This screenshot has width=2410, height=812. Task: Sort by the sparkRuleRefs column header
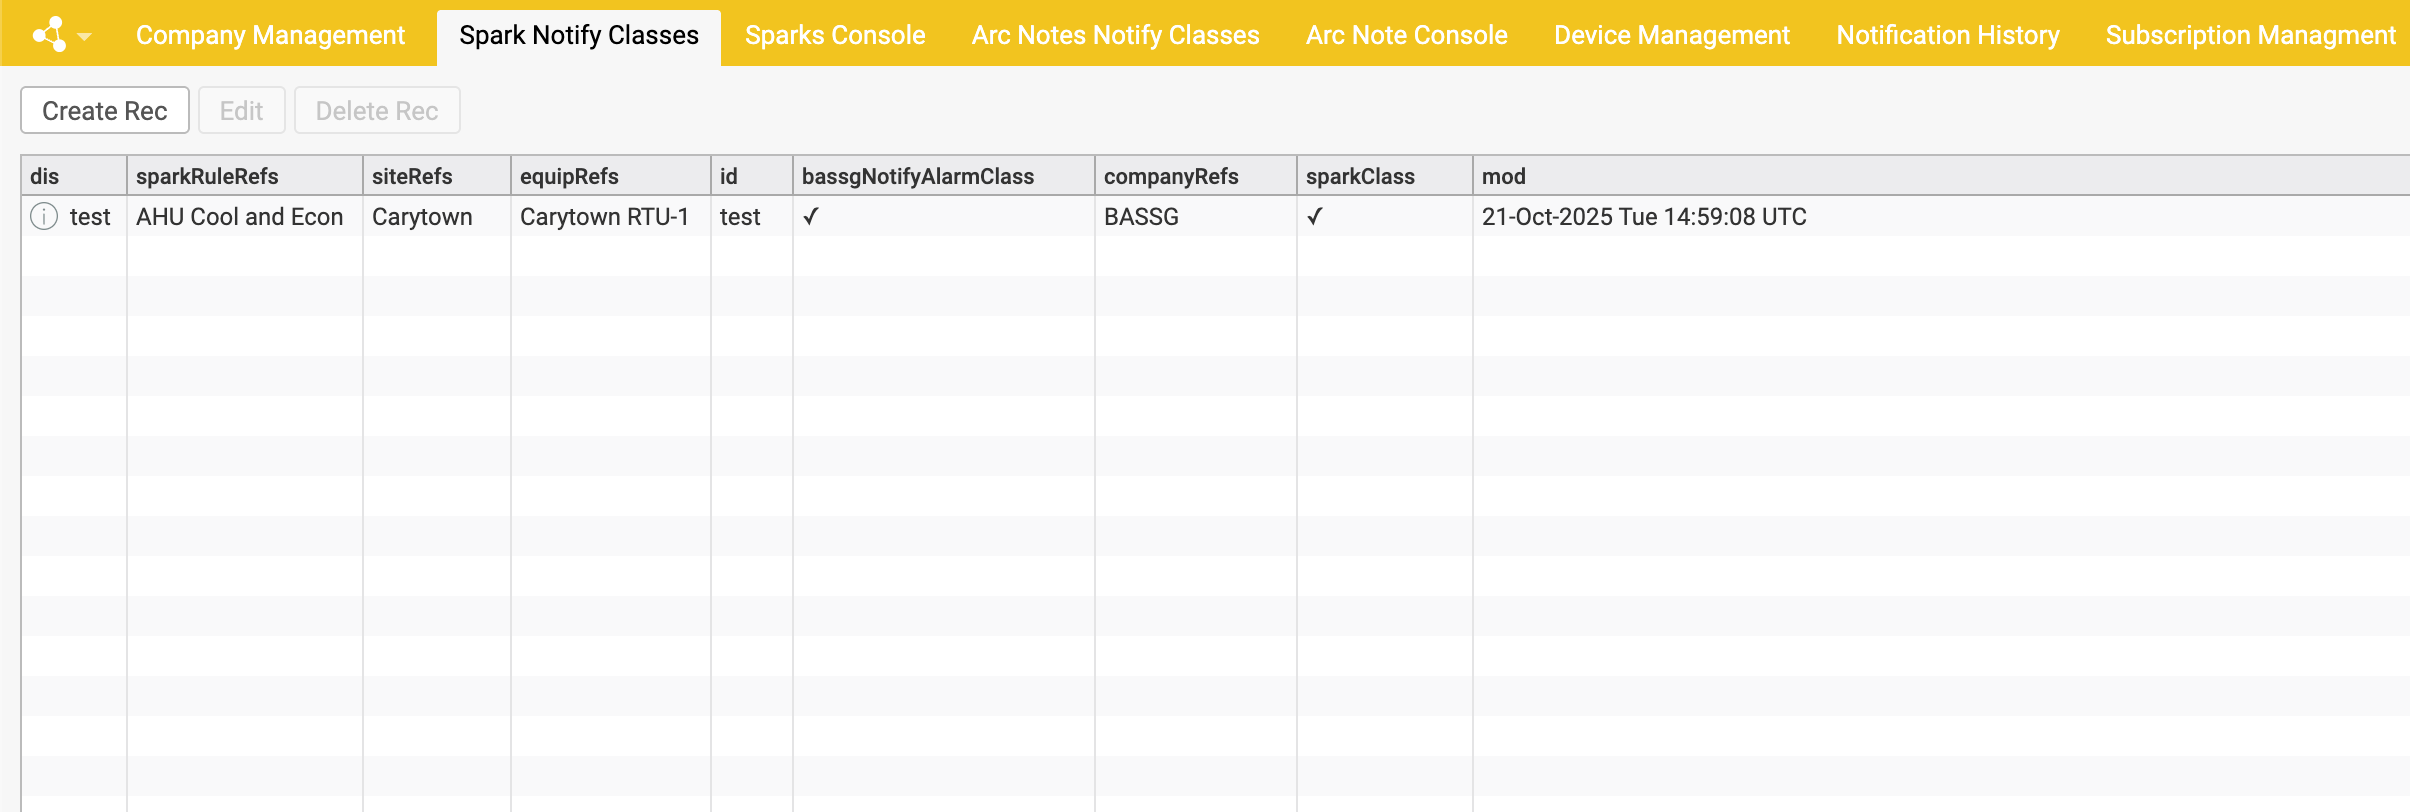point(207,176)
